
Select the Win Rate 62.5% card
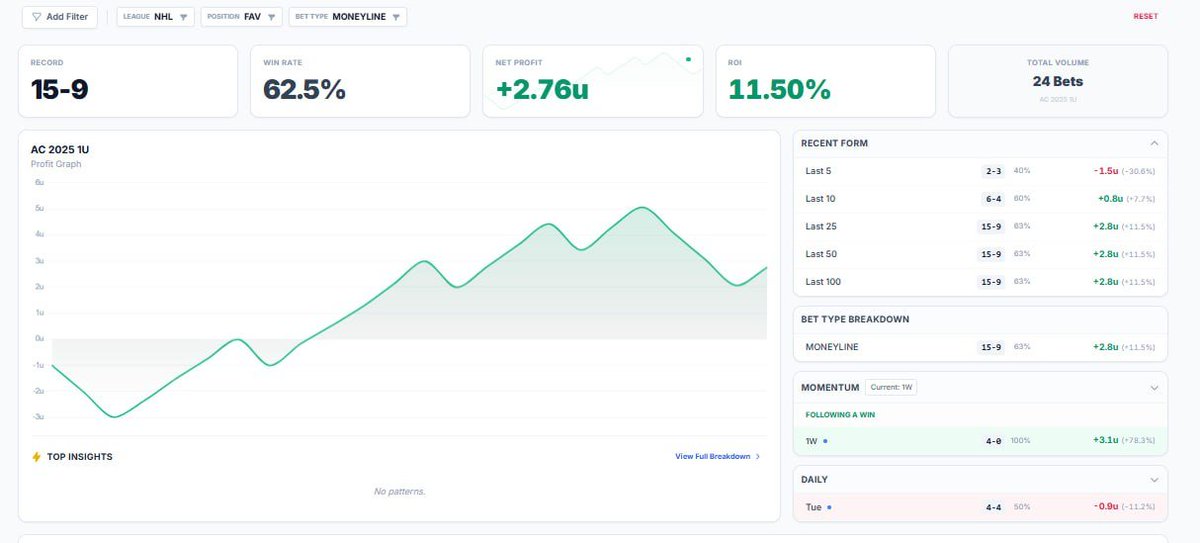click(360, 81)
